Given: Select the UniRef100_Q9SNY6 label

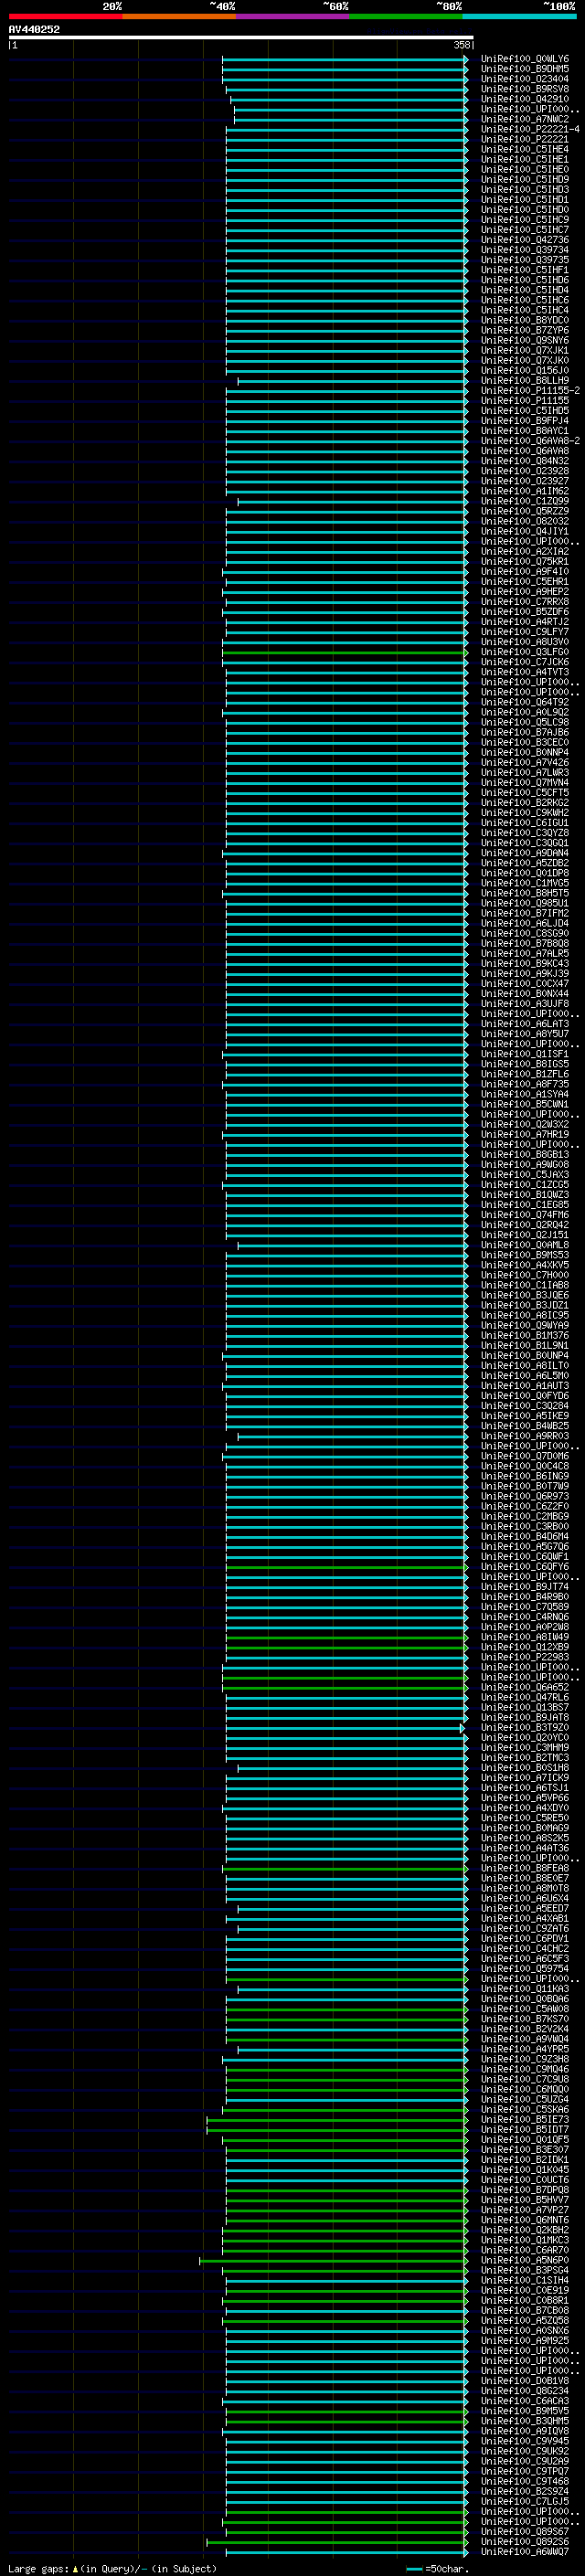Looking at the screenshot, I should pyautogui.click(x=525, y=340).
